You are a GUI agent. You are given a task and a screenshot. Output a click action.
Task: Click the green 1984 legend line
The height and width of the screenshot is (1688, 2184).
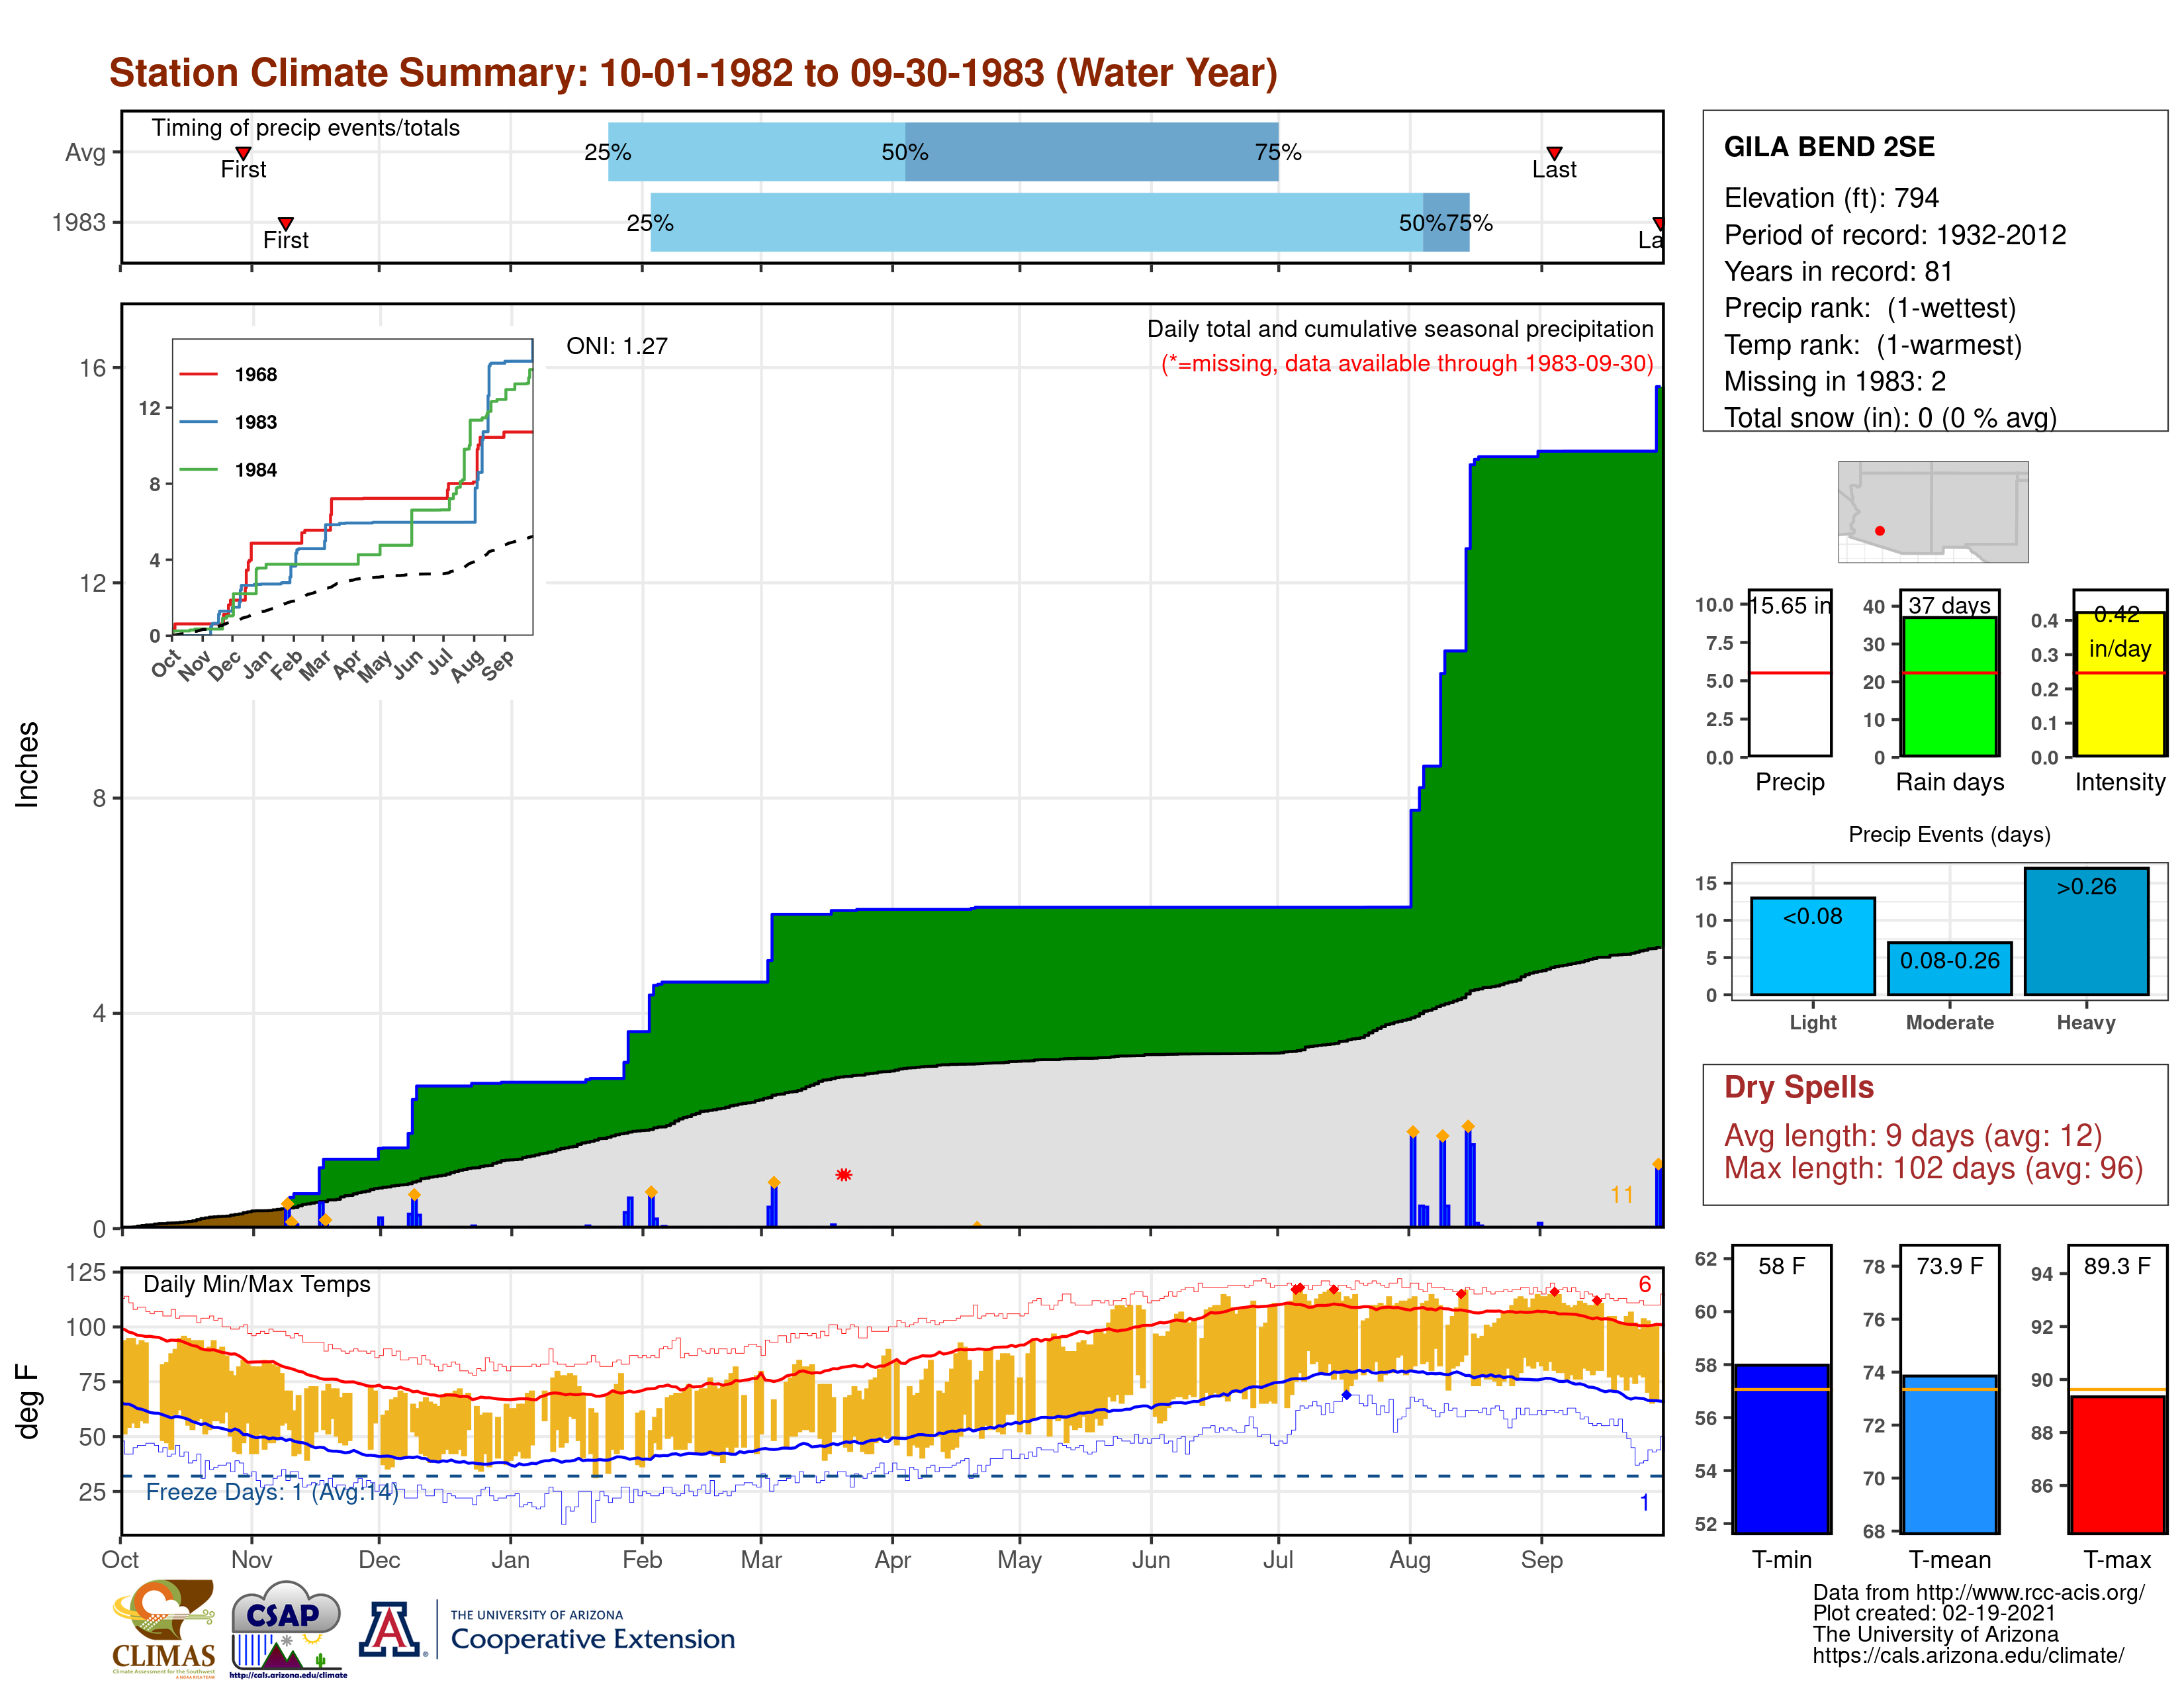198,469
